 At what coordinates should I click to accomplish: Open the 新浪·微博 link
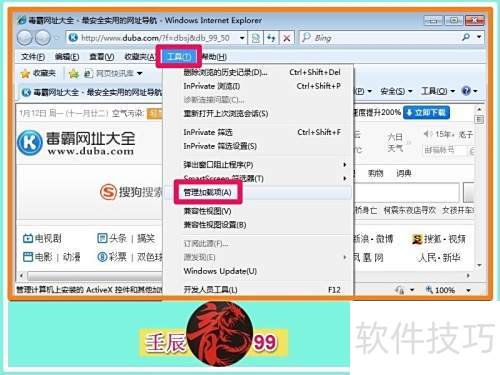coord(373,239)
